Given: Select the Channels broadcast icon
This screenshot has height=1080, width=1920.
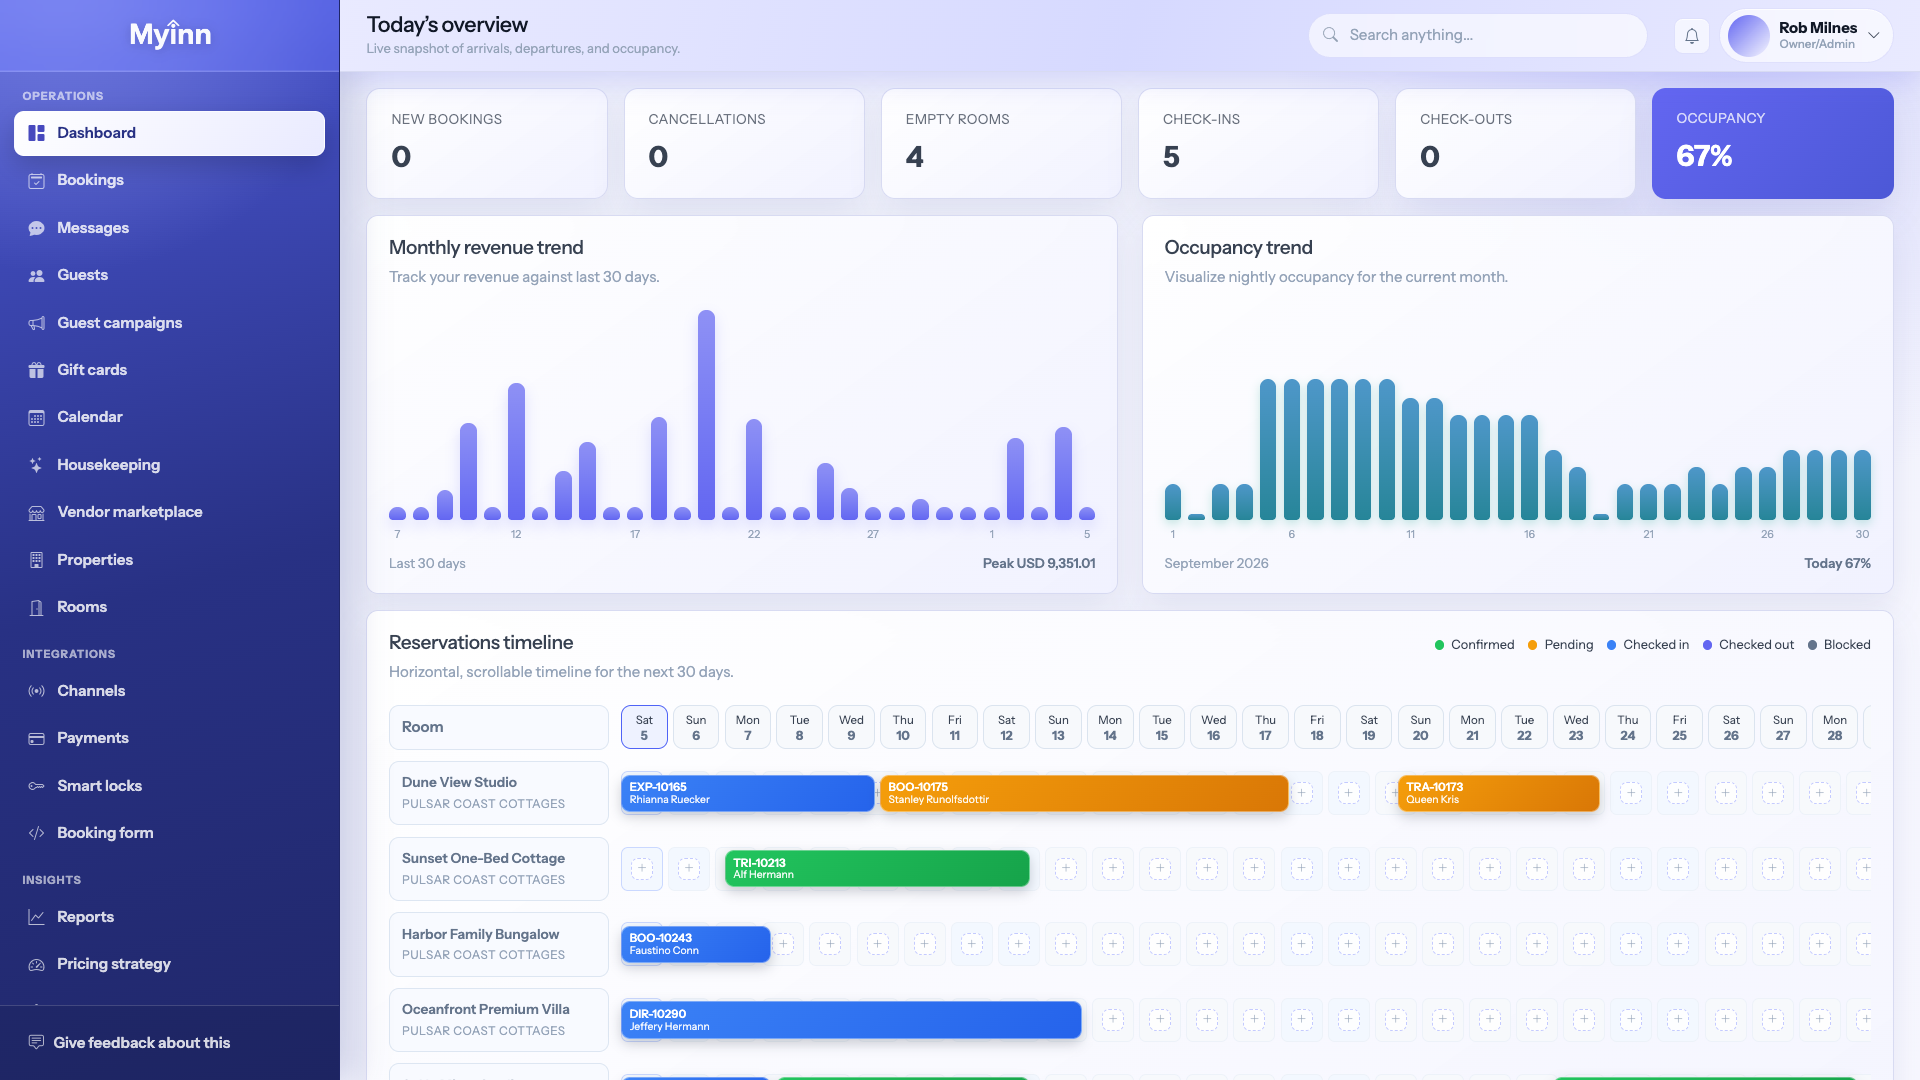Looking at the screenshot, I should click(x=36, y=691).
